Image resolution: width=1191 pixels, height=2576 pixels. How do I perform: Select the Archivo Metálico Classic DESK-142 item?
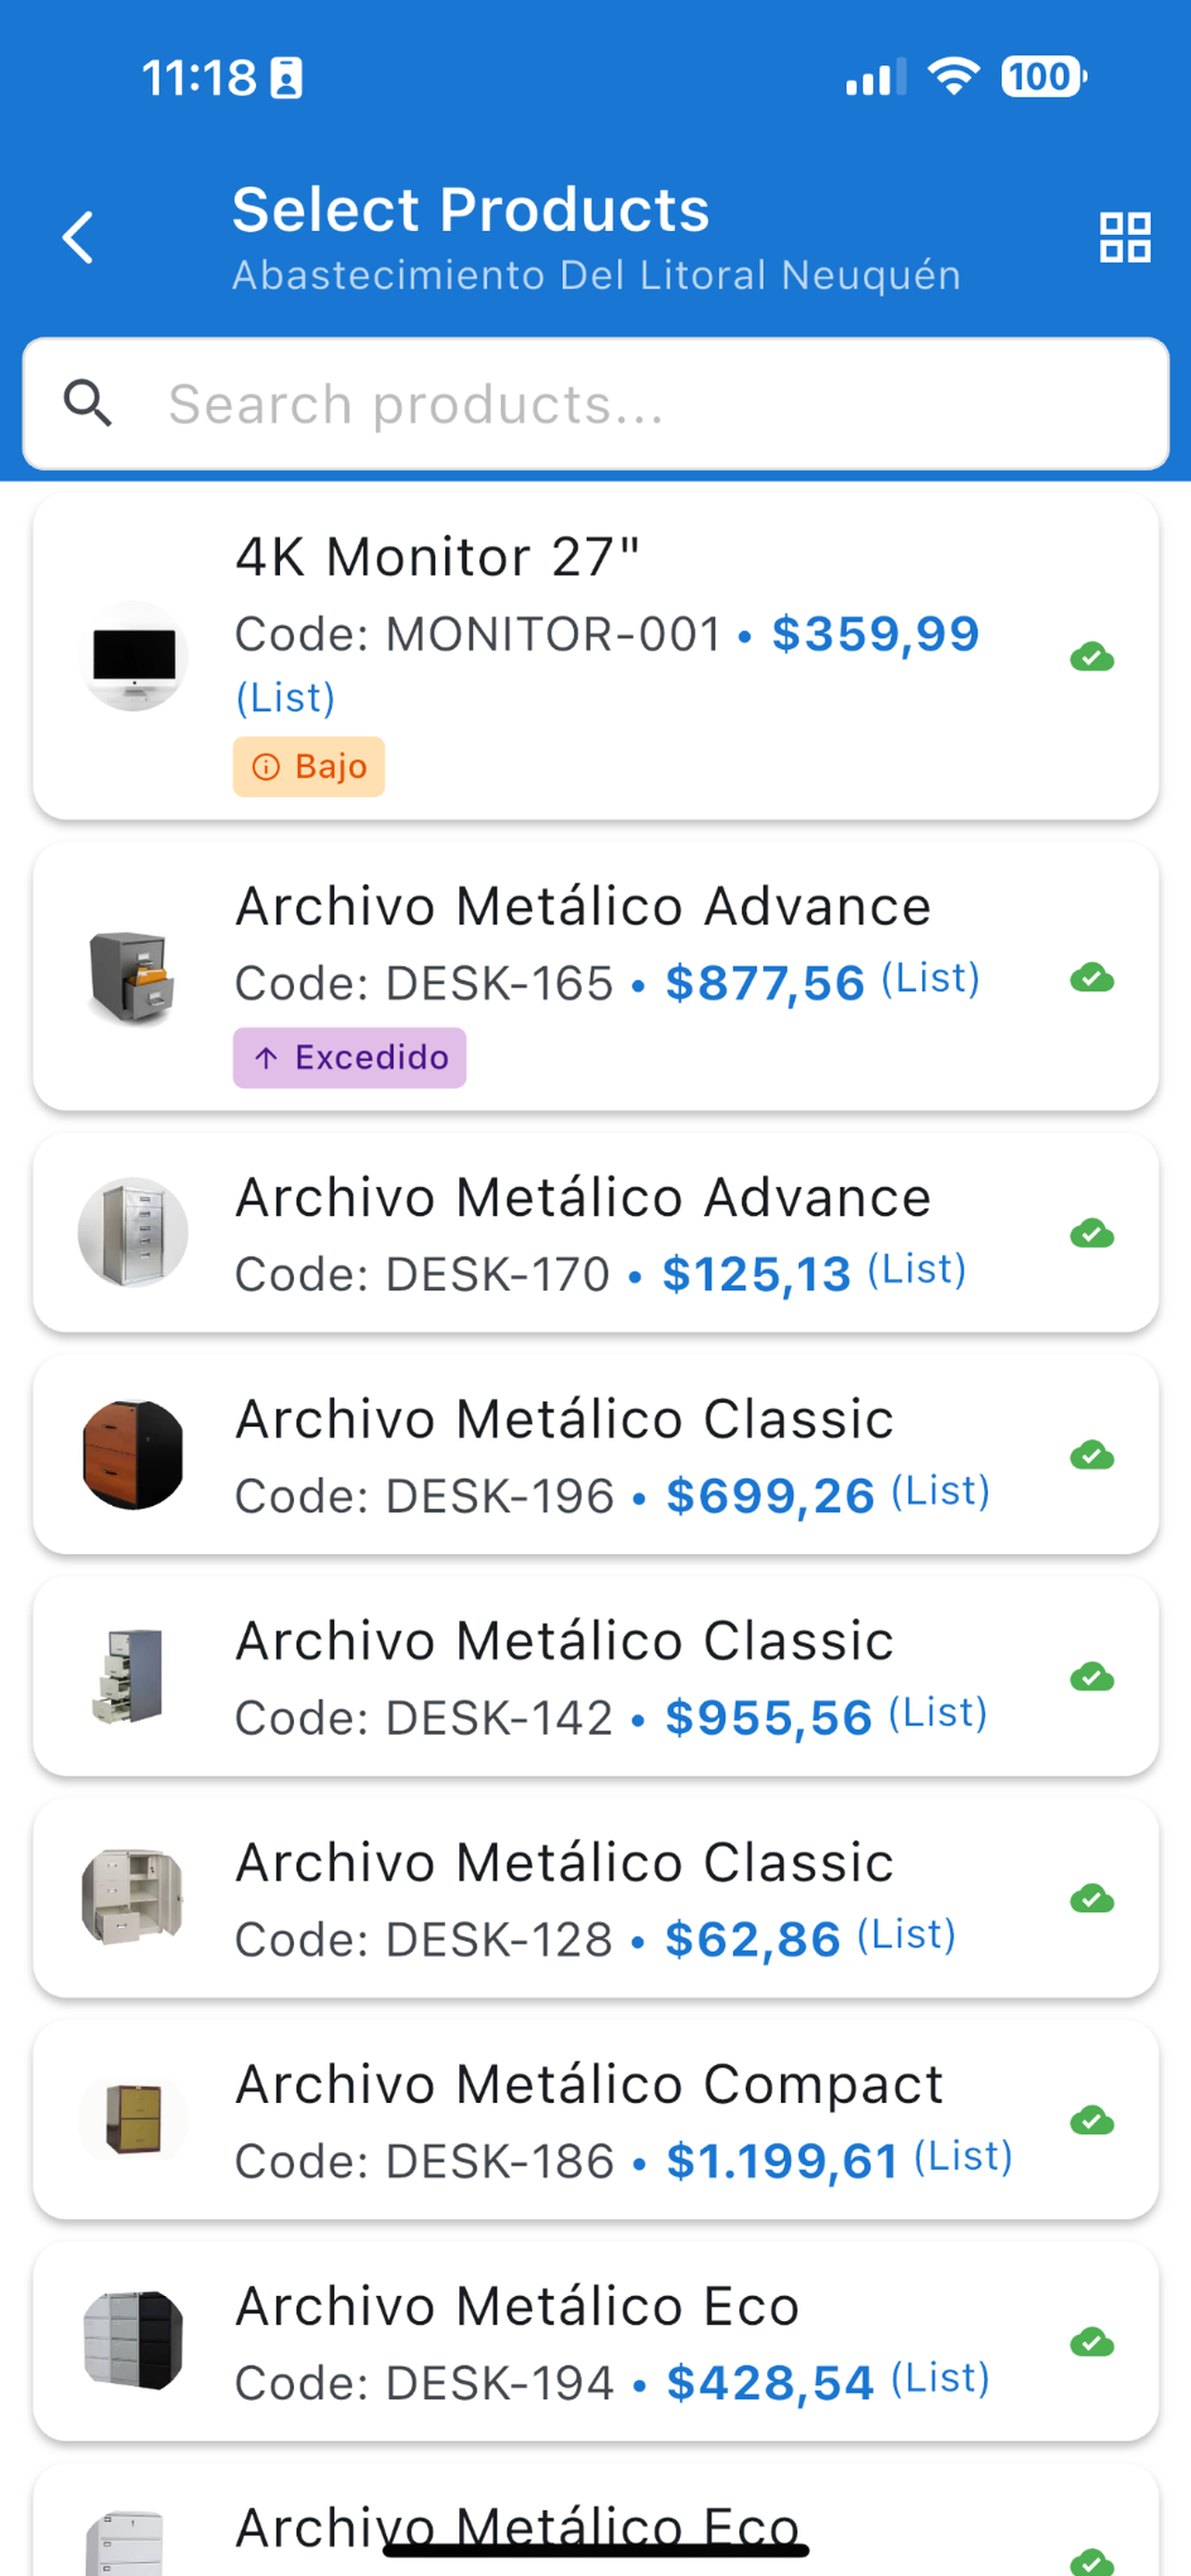point(596,1677)
